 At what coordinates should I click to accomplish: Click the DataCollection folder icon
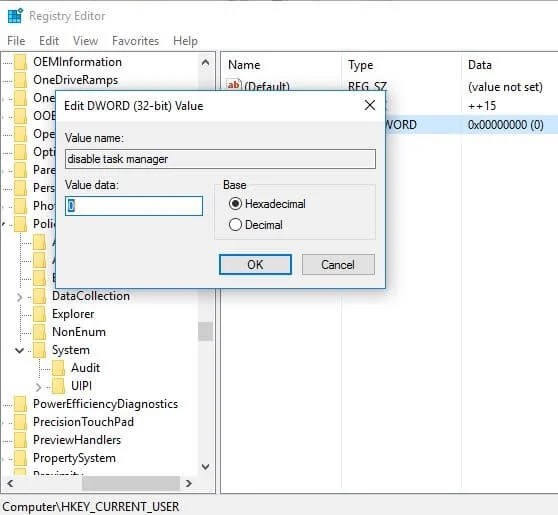pos(39,296)
